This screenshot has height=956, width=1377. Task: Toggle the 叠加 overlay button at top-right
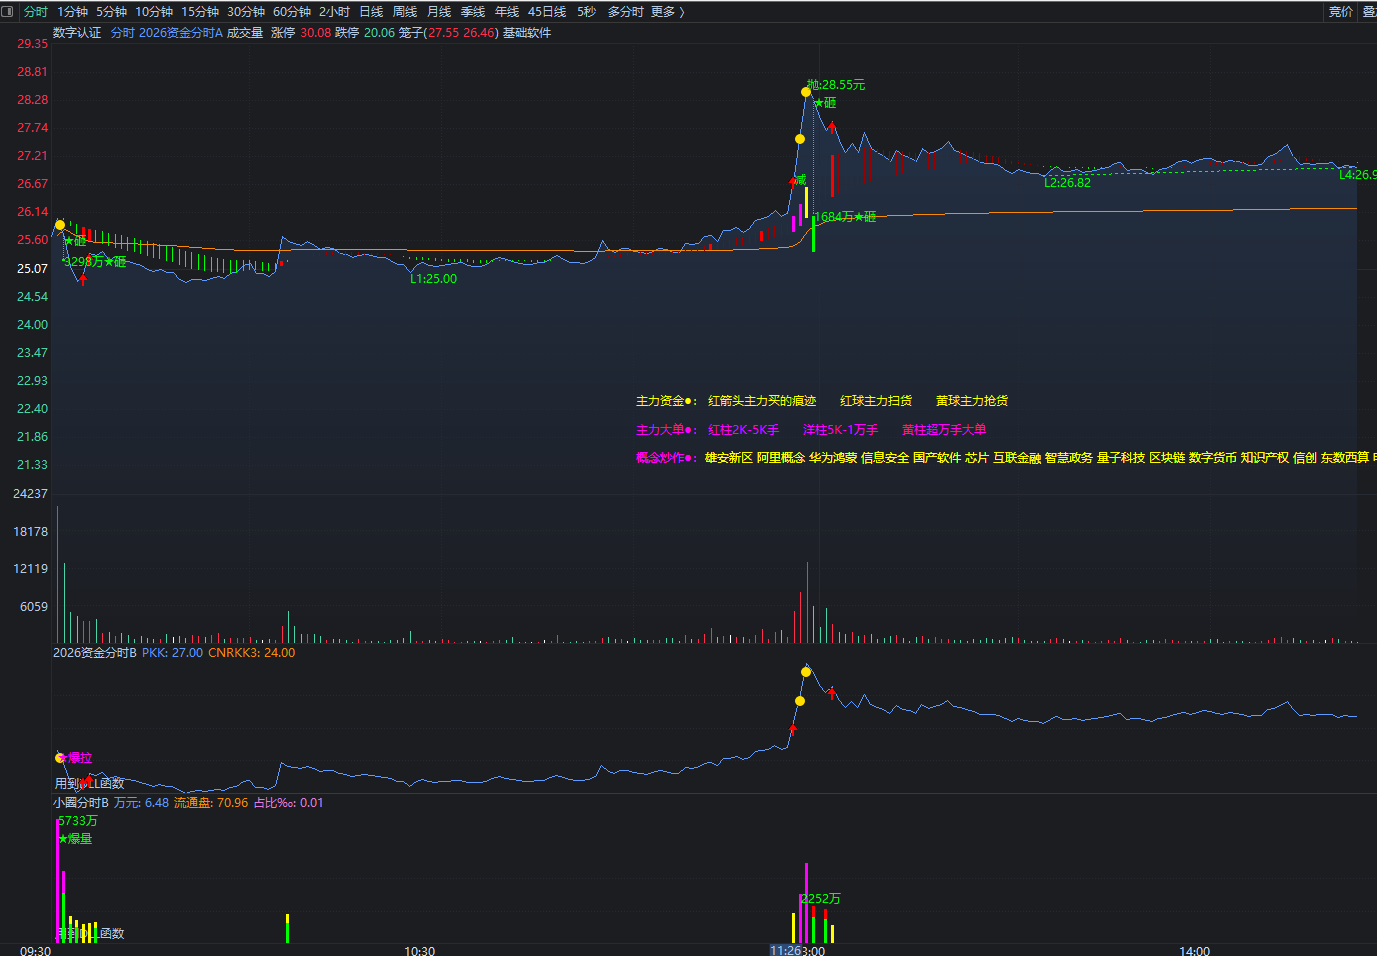[x=1369, y=12]
